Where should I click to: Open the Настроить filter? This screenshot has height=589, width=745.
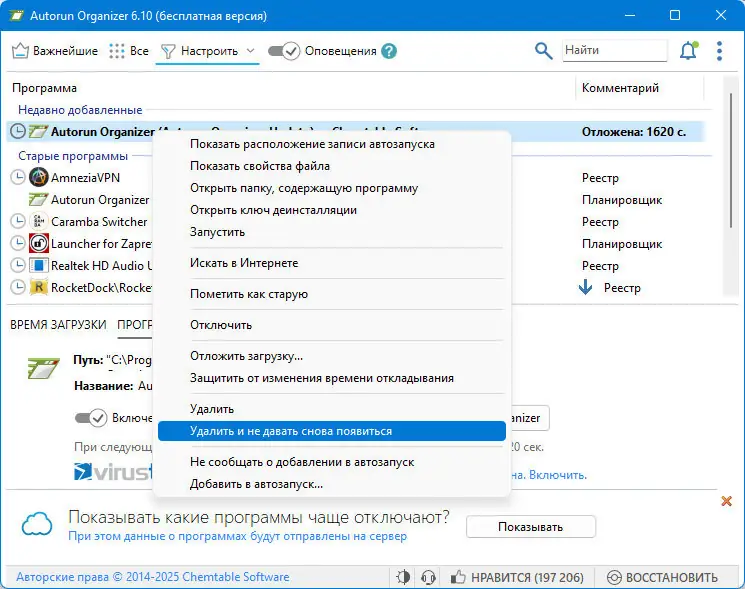coord(200,51)
